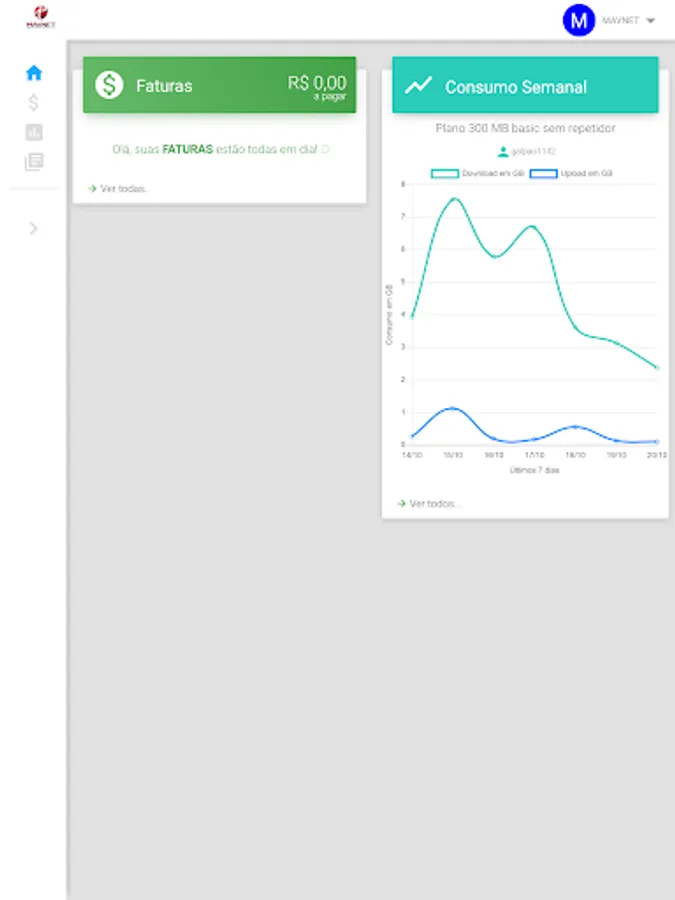This screenshot has height=900, width=675.
Task: Expand the sidebar with the chevron arrow
Action: (34, 228)
